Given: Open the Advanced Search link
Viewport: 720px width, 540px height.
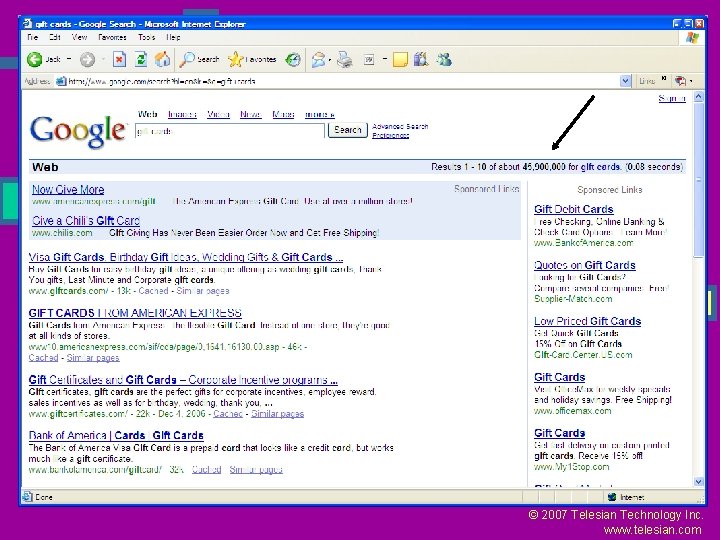Looking at the screenshot, I should [400, 126].
